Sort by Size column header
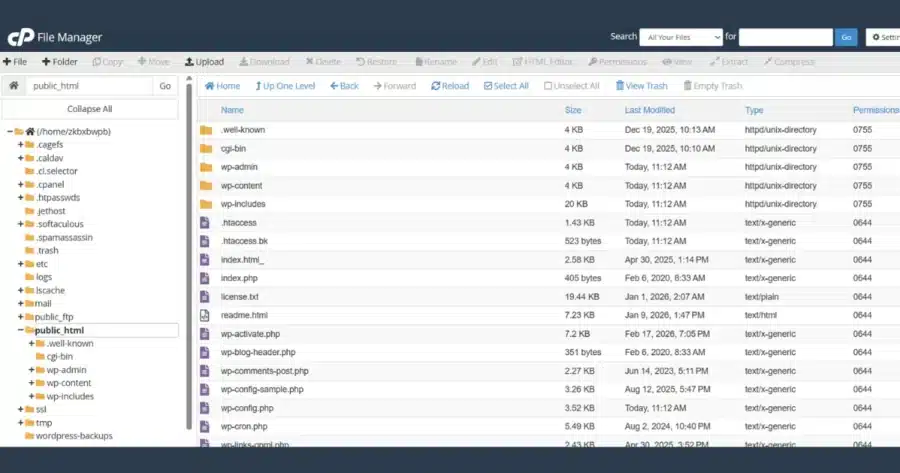Screen dimensions: 900x473 point(573,110)
